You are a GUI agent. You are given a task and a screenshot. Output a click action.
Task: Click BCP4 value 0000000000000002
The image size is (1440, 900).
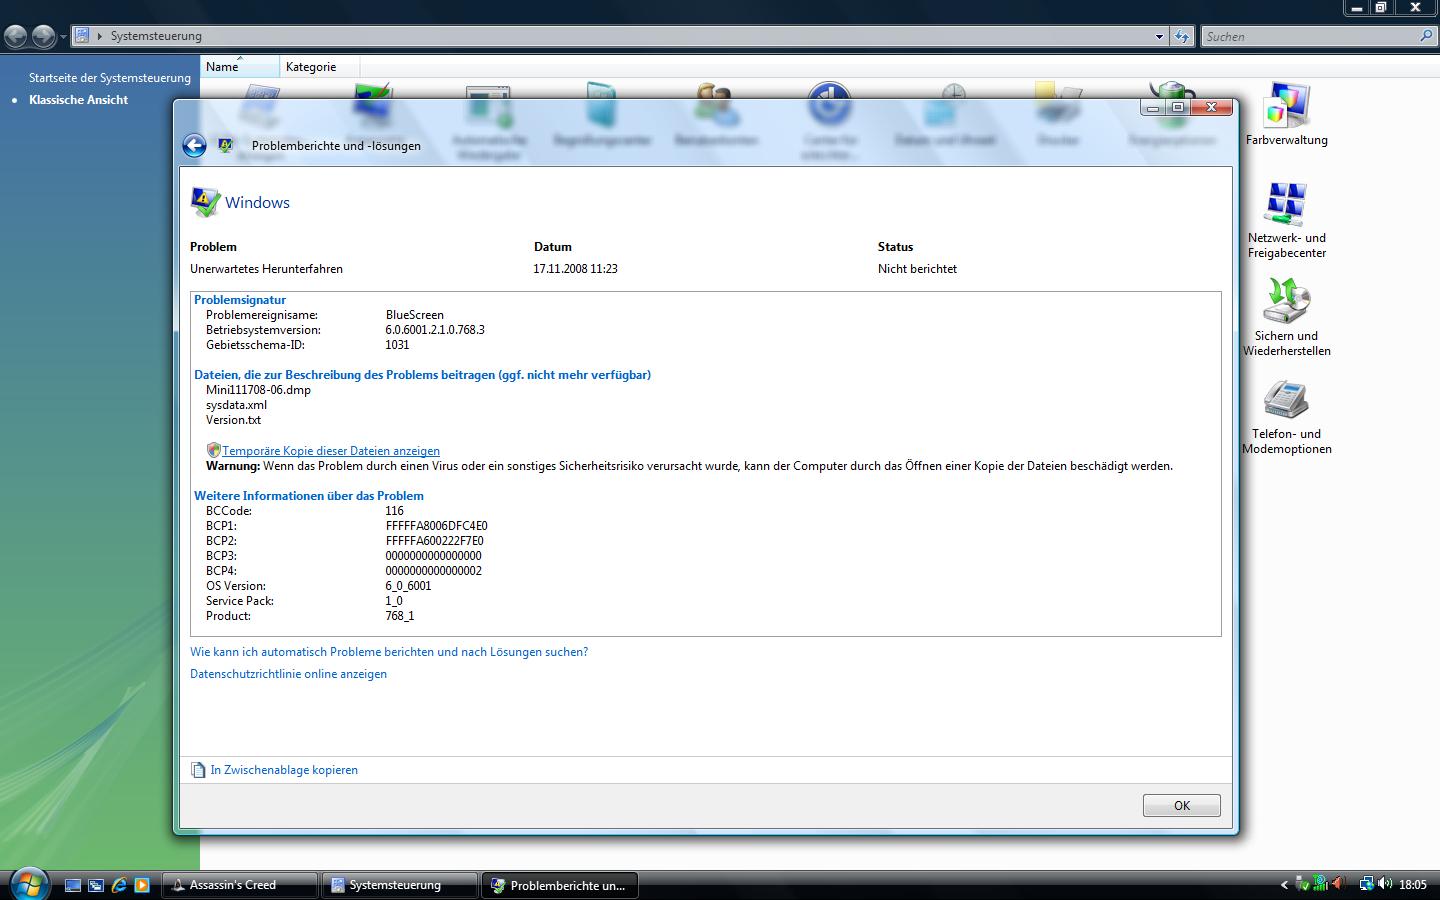pyautogui.click(x=433, y=571)
